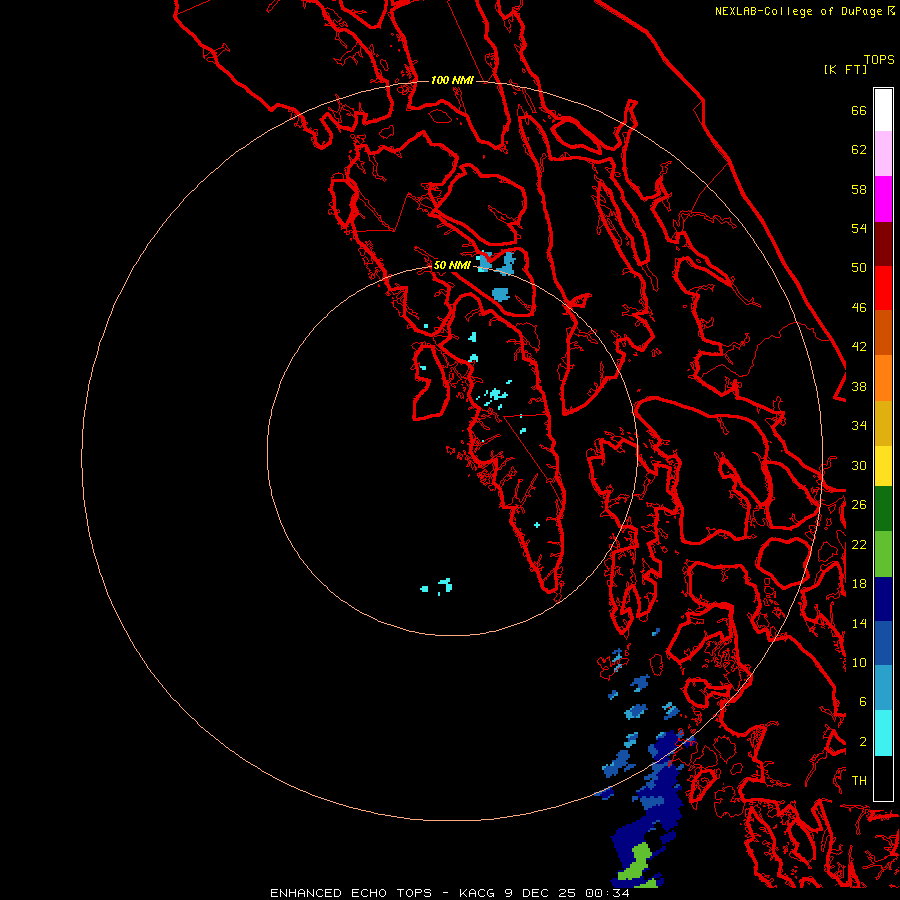
Task: Click the orange 38 kft legend swatch
Action: [883, 378]
